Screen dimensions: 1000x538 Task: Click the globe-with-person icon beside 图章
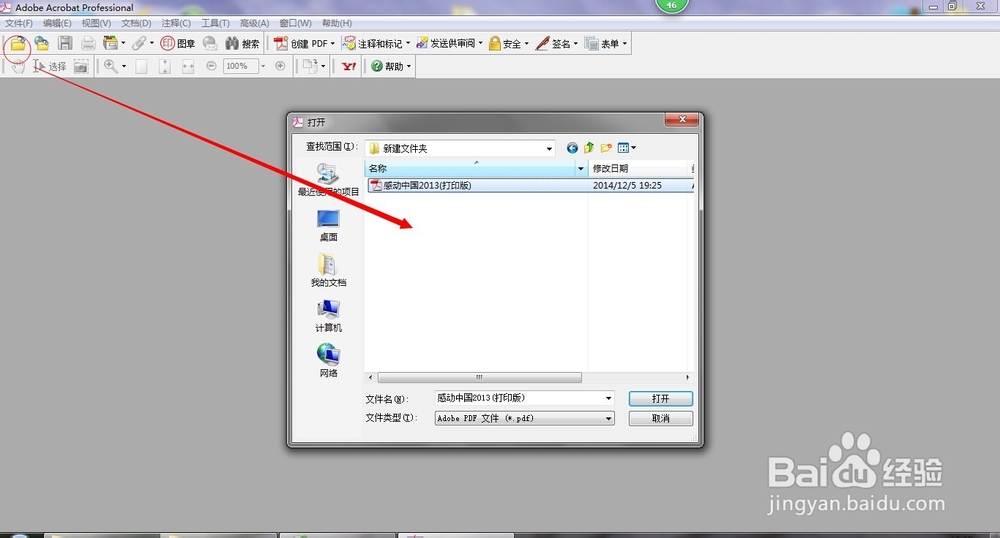pos(210,43)
